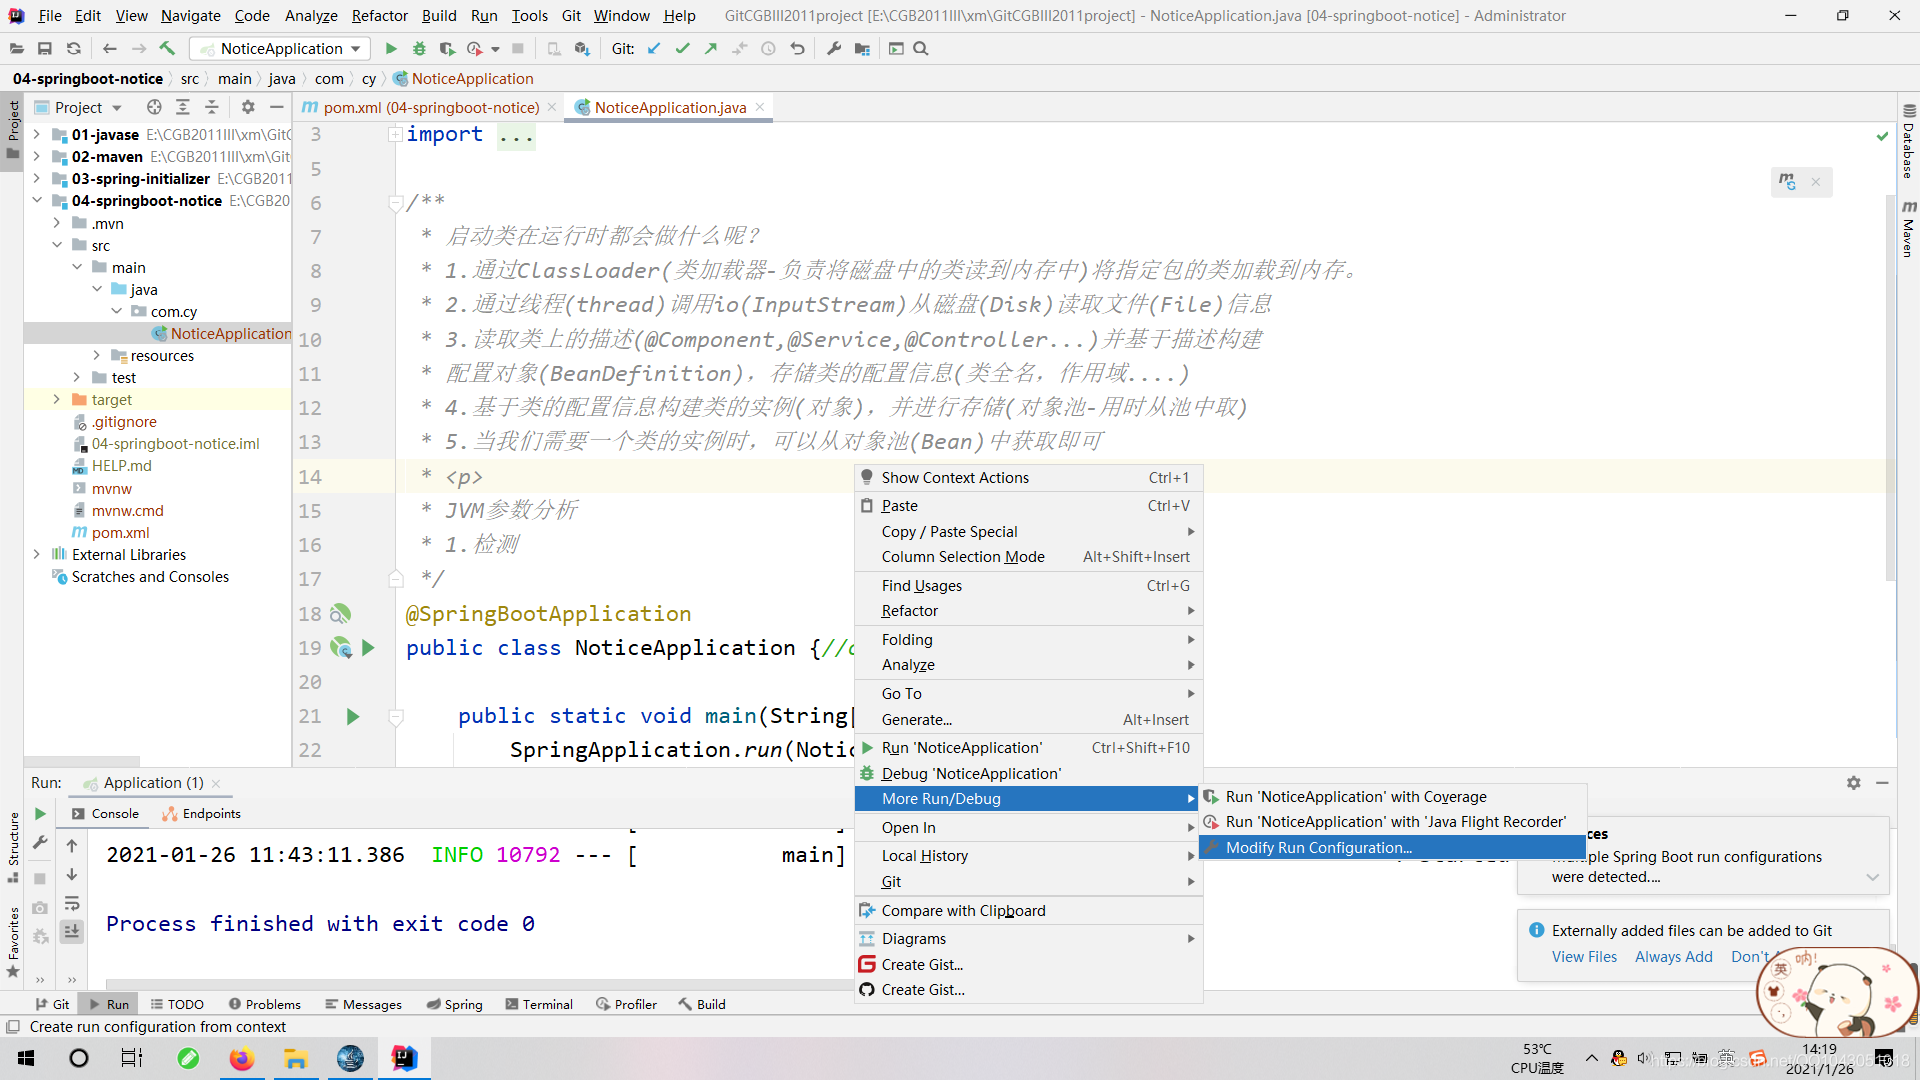
Task: Run with coverage from the toolbar
Action: [447, 48]
